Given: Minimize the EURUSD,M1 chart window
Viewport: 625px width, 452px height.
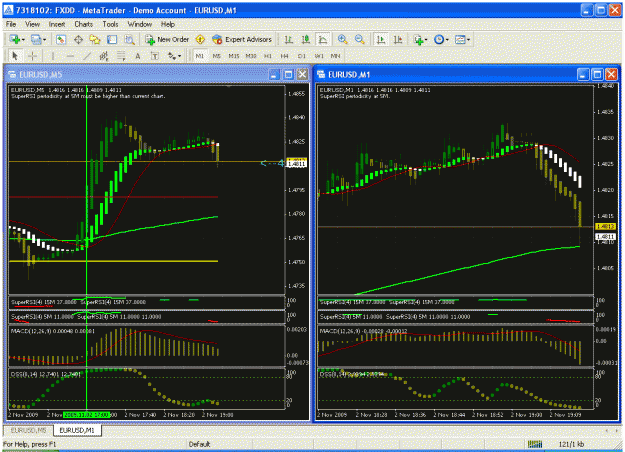Looking at the screenshot, I should click(x=583, y=75).
